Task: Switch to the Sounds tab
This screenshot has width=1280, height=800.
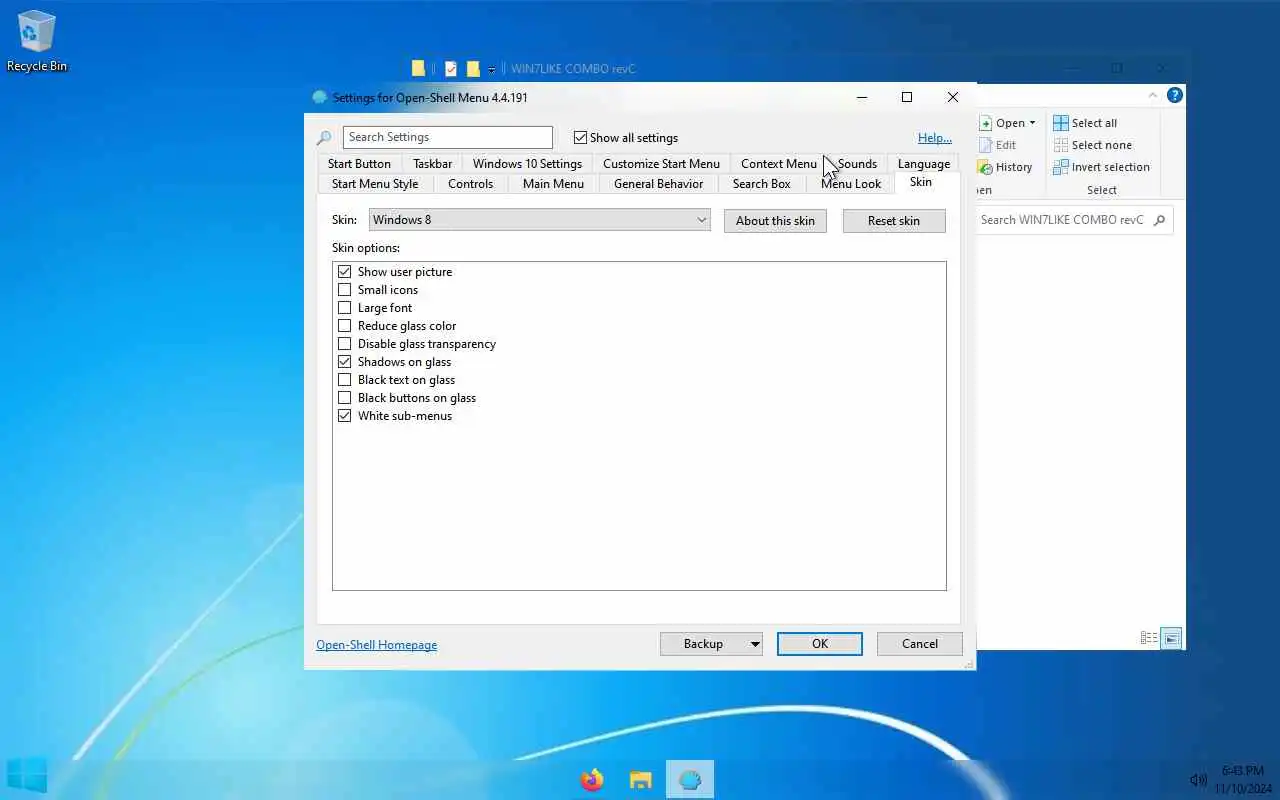Action: click(857, 164)
